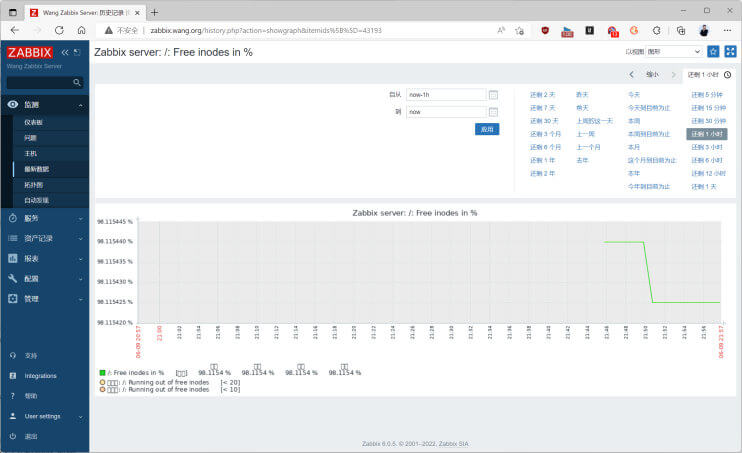Viewport: 742px width, 453px height.
Task: Click the eye icon of the 监测 menu
Action: click(x=13, y=104)
